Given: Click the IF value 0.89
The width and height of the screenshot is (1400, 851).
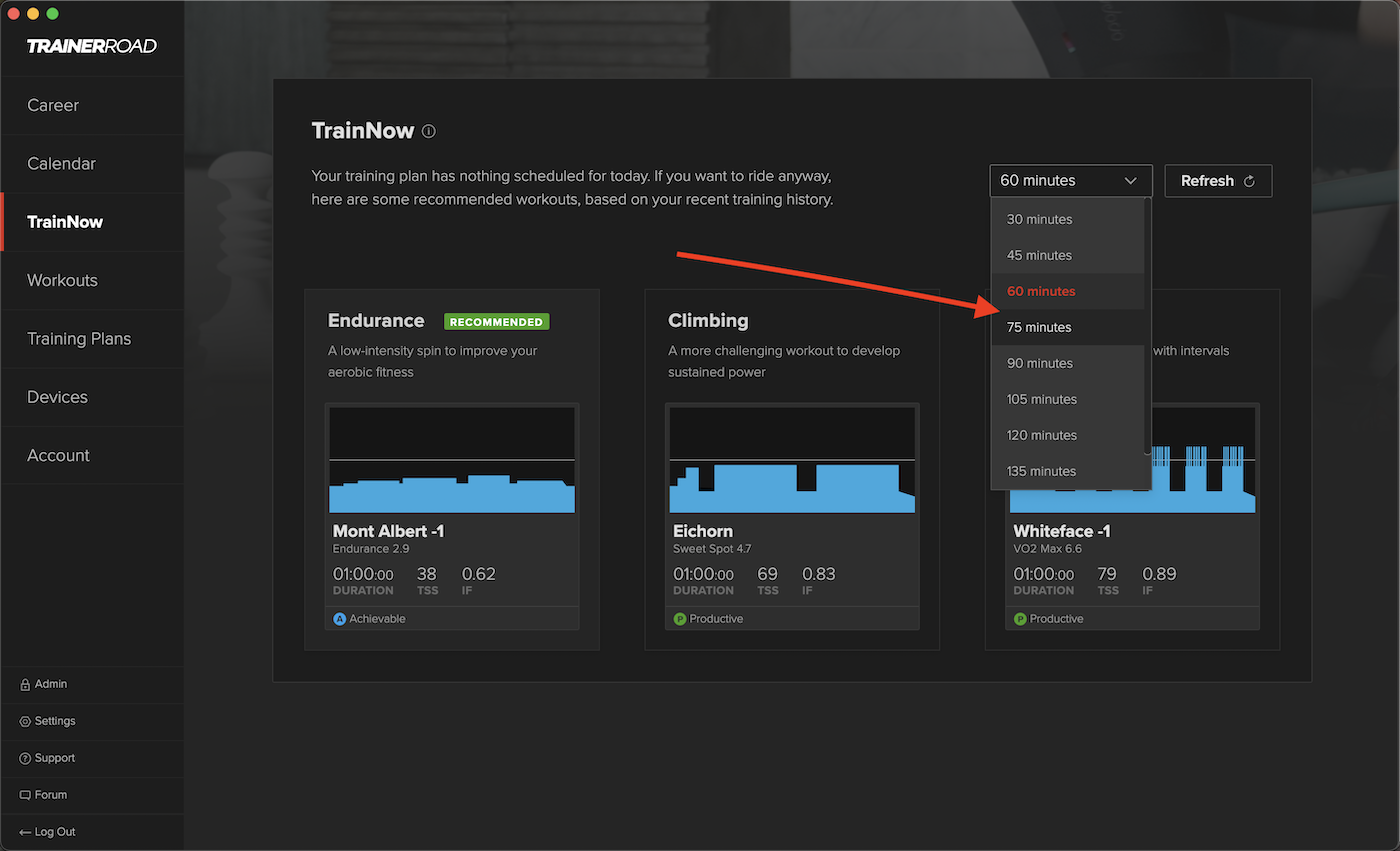Looking at the screenshot, I should coord(1159,574).
